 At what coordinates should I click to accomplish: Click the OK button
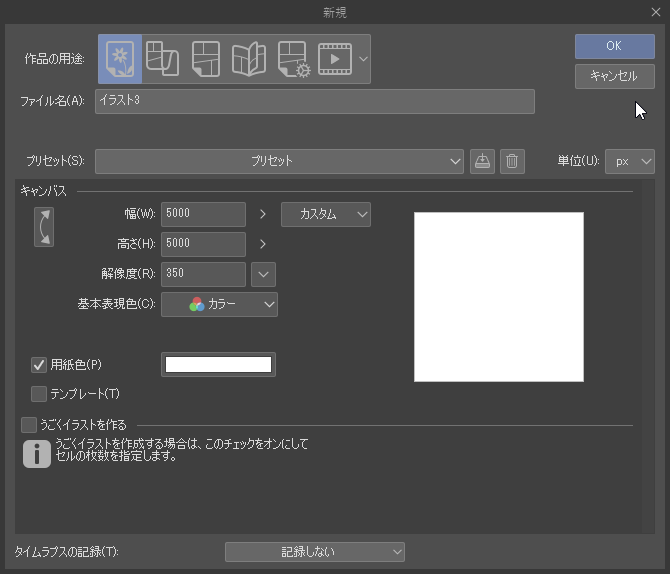tap(614, 45)
